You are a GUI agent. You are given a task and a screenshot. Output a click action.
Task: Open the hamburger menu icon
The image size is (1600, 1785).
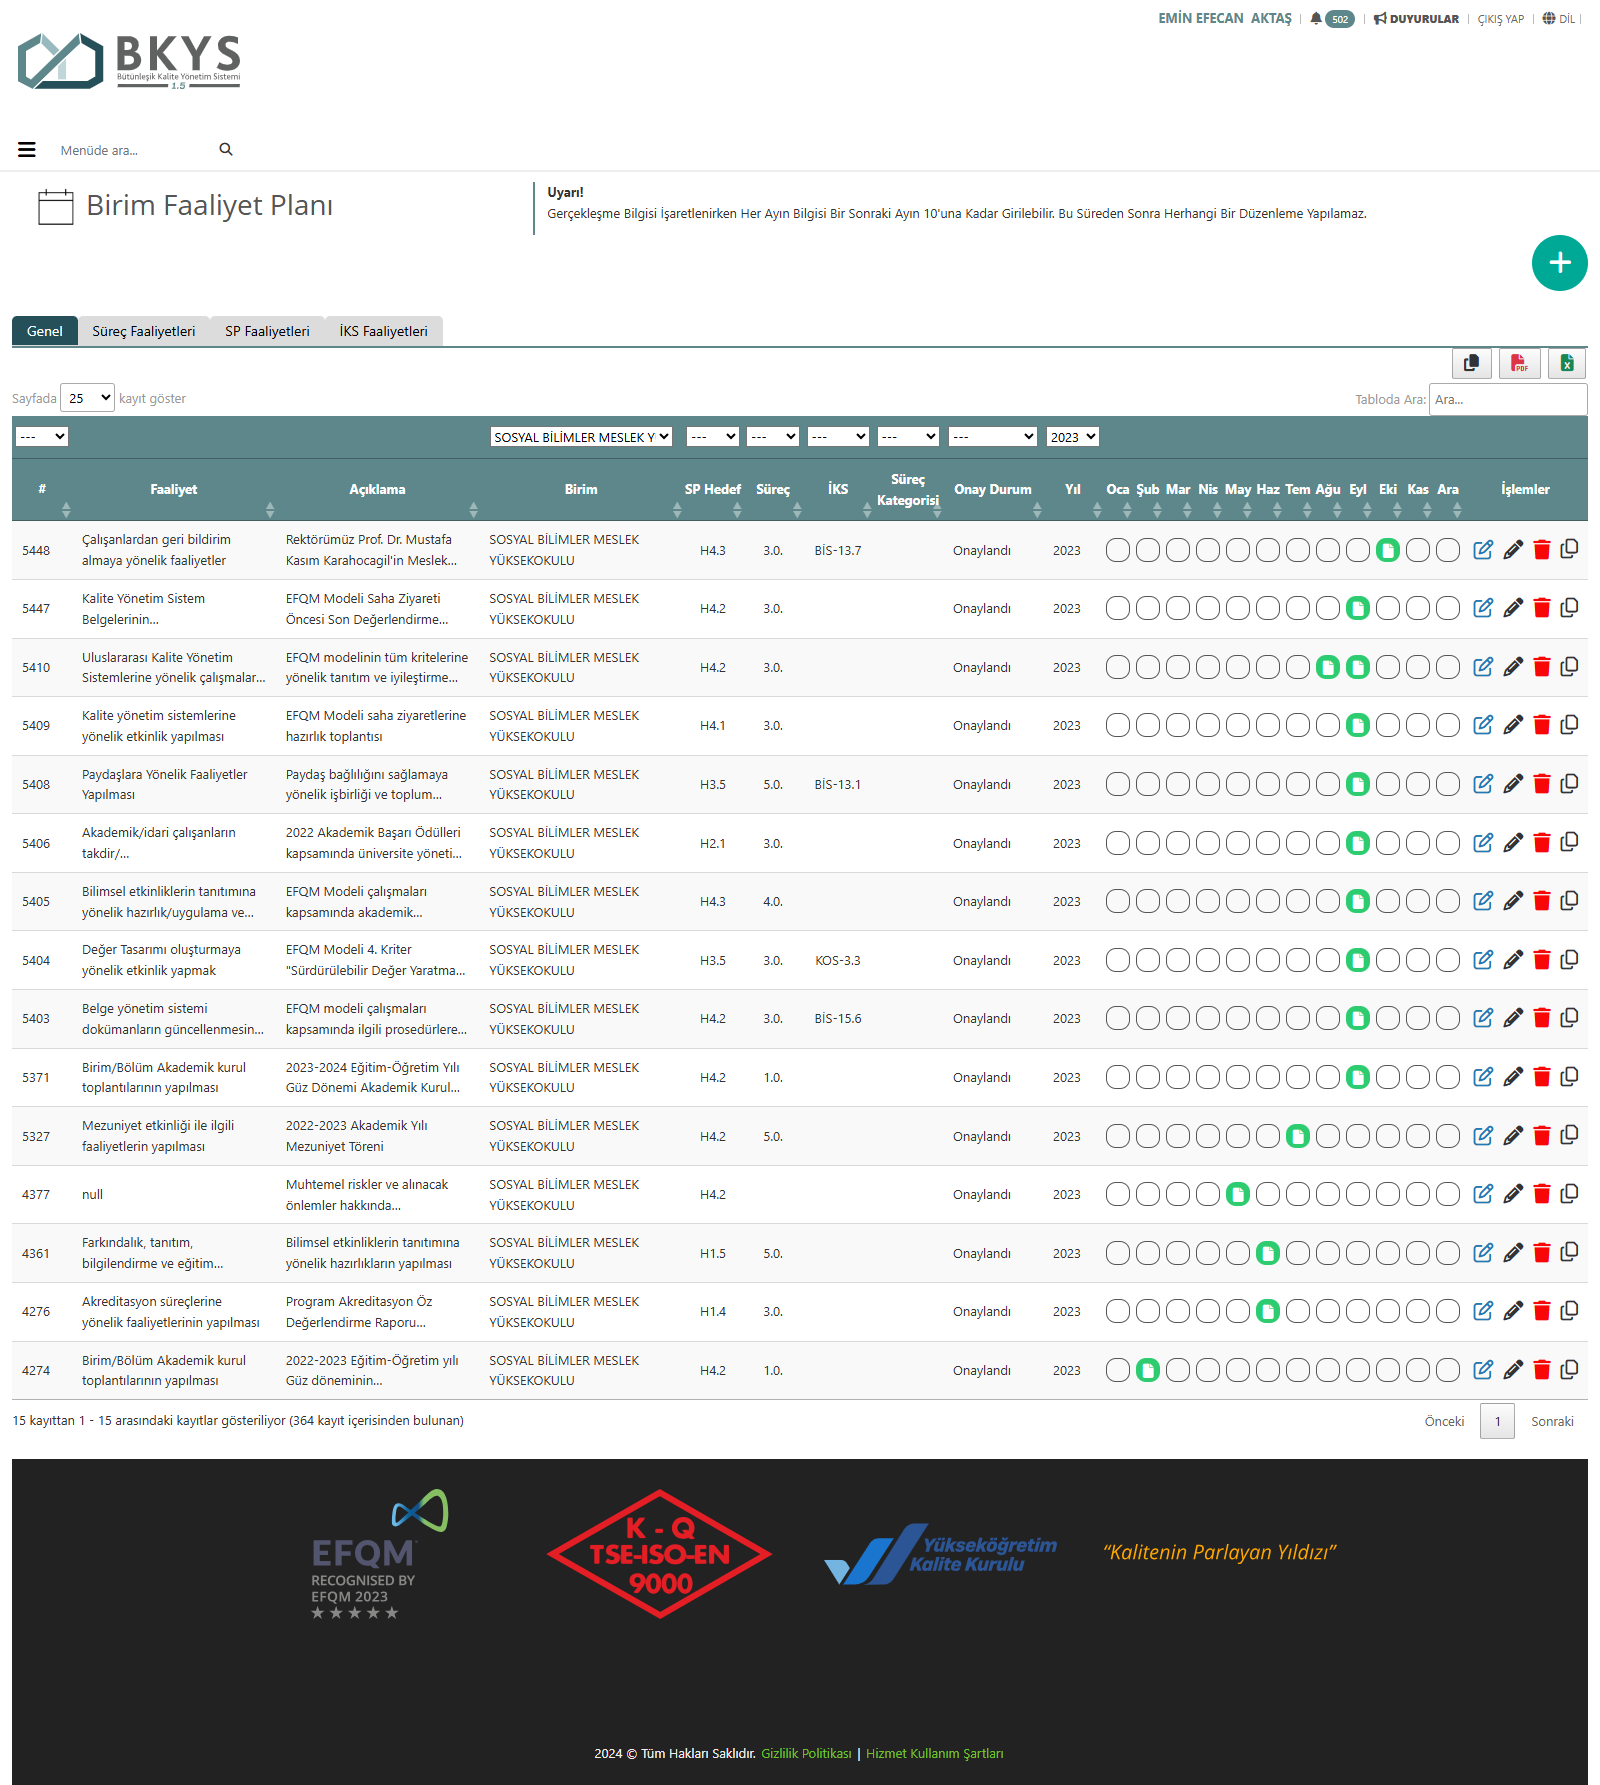(x=27, y=150)
